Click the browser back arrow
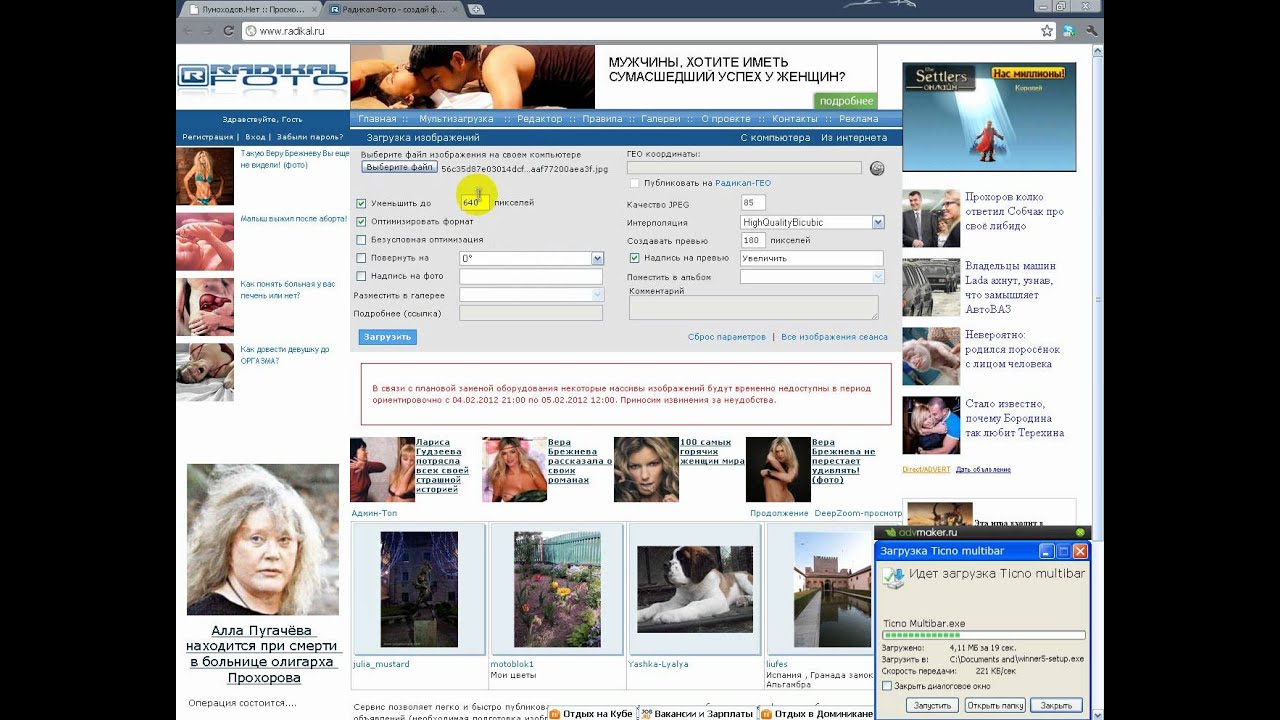Image resolution: width=1280 pixels, height=720 pixels. pos(189,31)
